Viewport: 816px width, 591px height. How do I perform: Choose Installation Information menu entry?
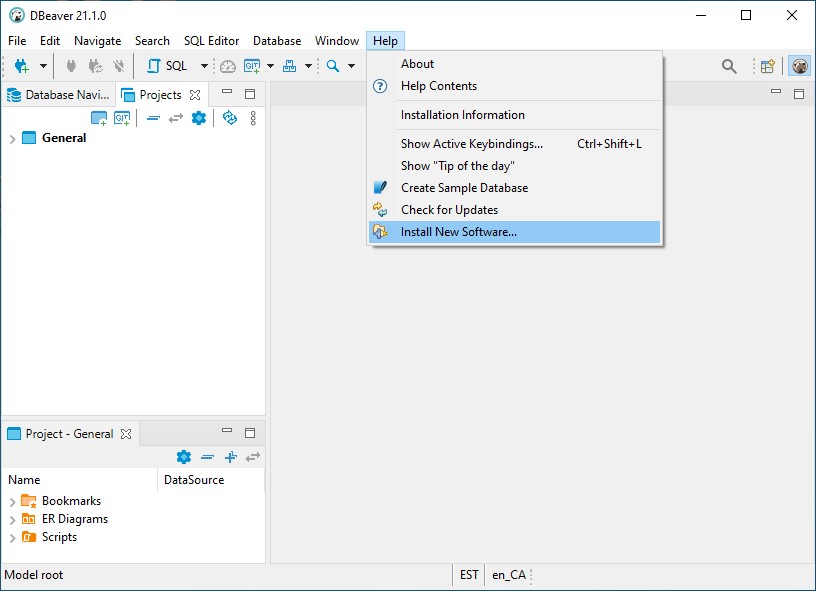click(x=515, y=115)
